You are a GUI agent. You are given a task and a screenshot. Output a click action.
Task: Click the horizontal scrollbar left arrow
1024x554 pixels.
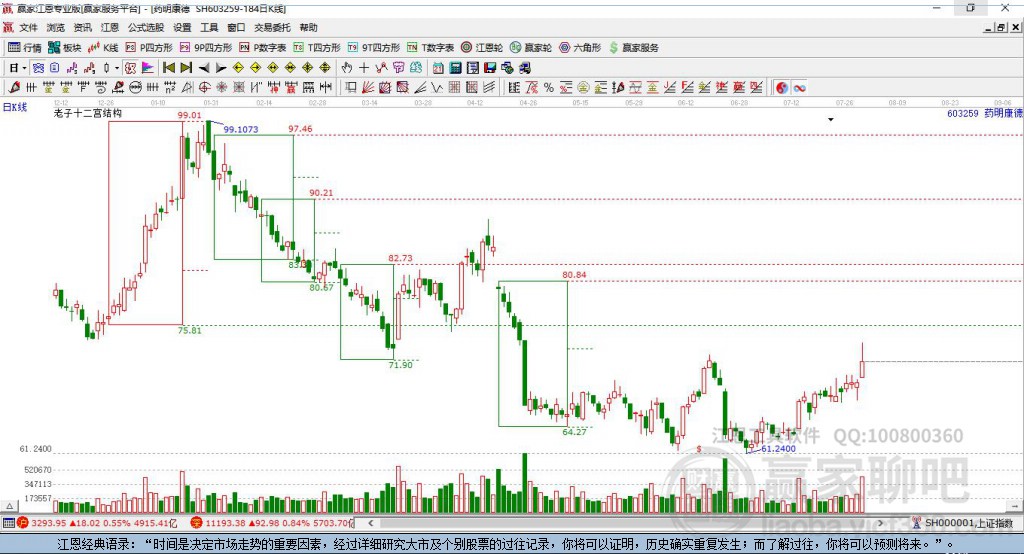[x=370, y=523]
